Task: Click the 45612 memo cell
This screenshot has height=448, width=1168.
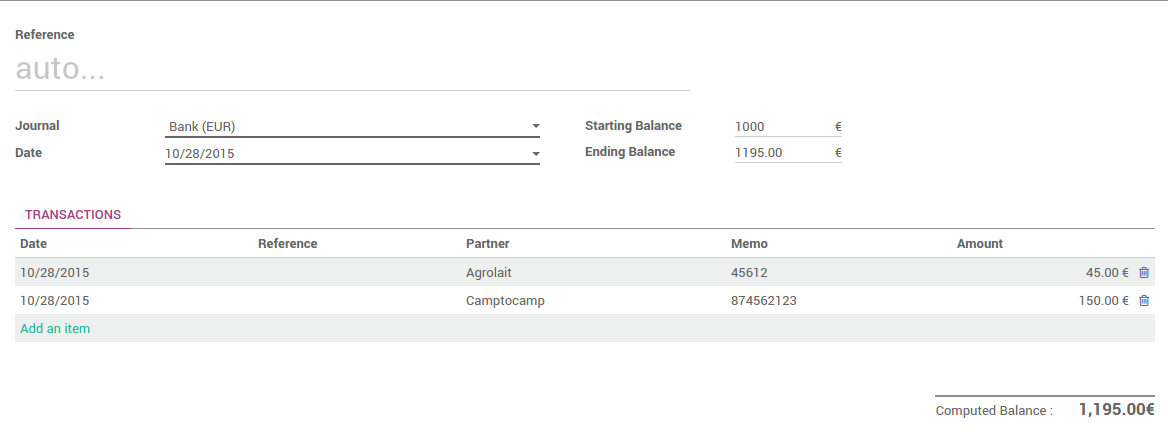Action: pos(750,272)
